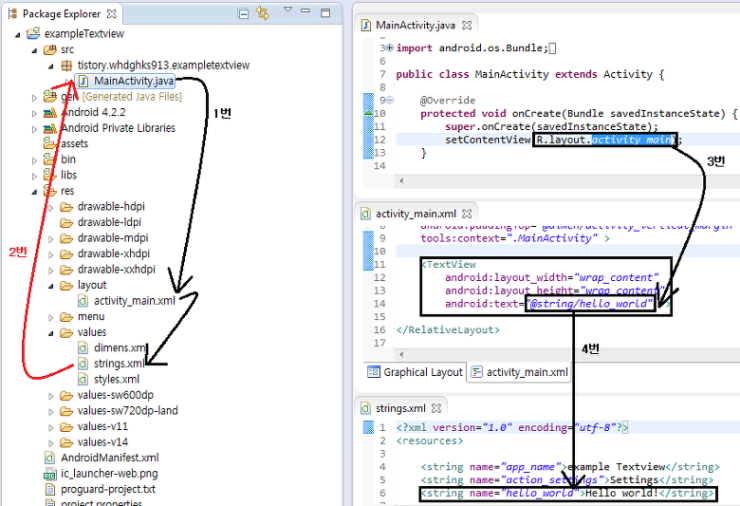Expand the gen folder
The image size is (740, 506).
pyautogui.click(x=34, y=98)
